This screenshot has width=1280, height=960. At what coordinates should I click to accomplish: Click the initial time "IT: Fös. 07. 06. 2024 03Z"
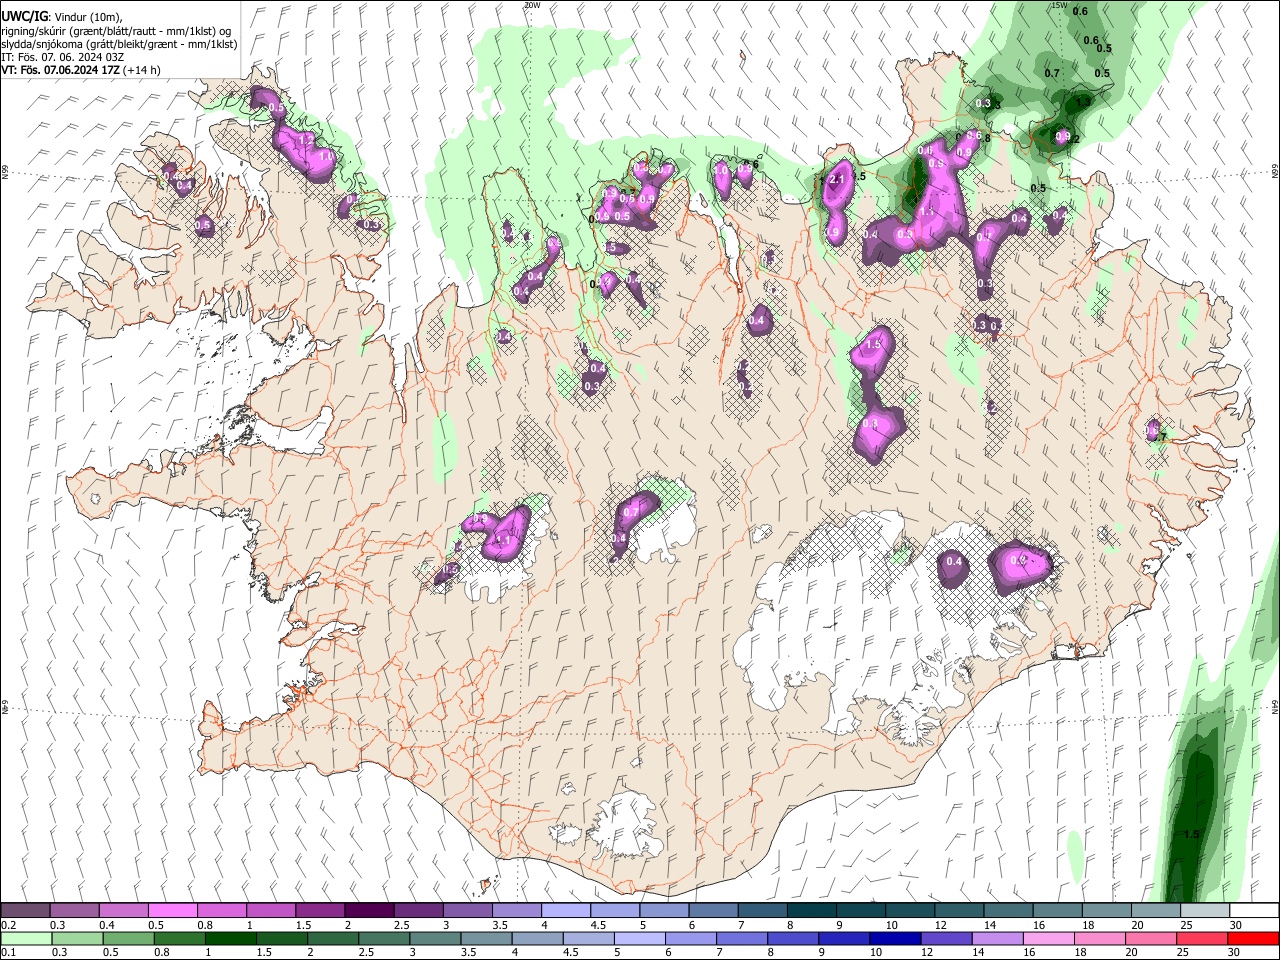(62, 57)
